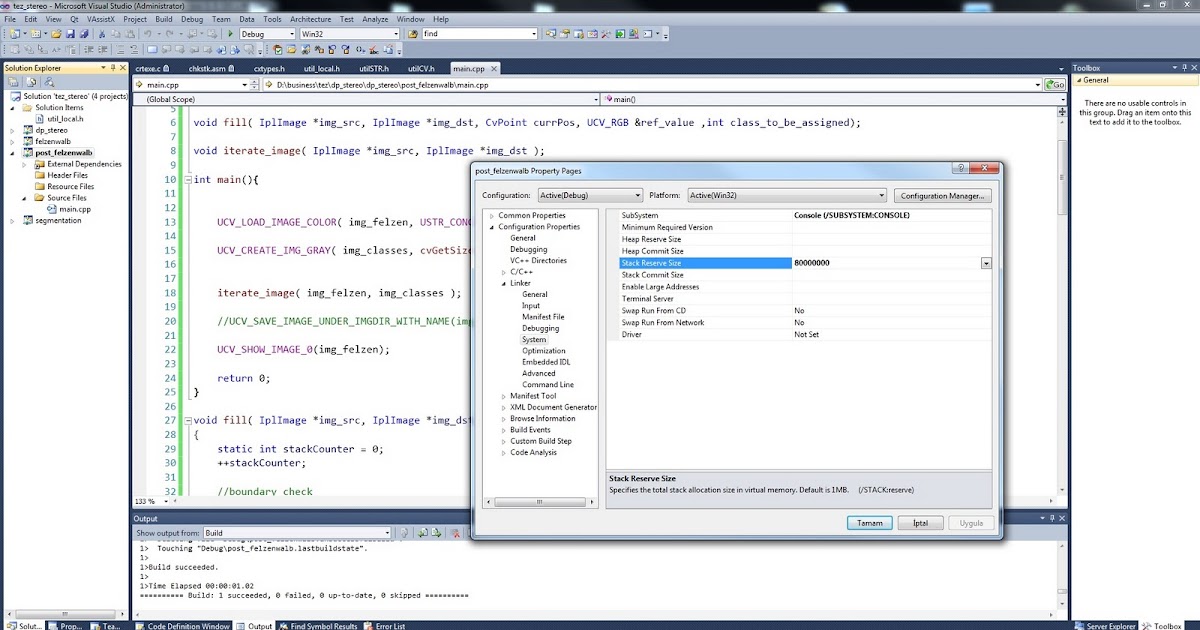Click the İptal button
The height and width of the screenshot is (630, 1200).
click(x=920, y=523)
